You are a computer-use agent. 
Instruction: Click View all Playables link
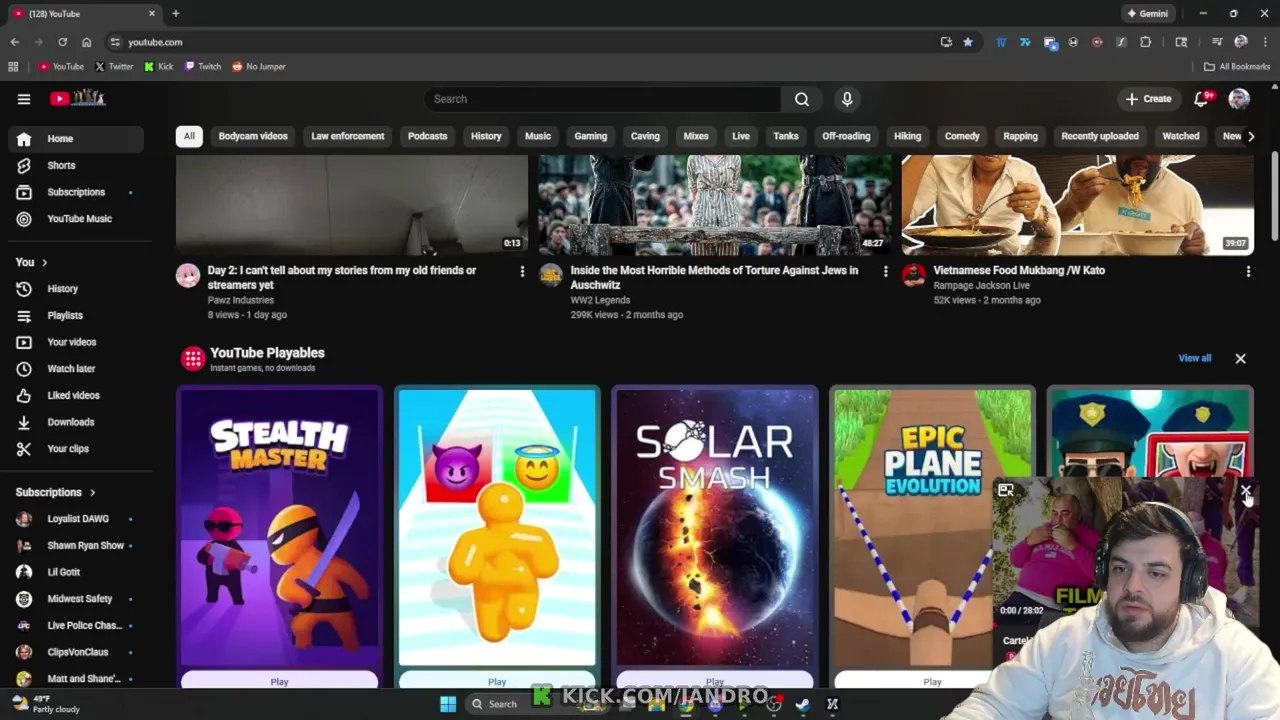click(1194, 358)
